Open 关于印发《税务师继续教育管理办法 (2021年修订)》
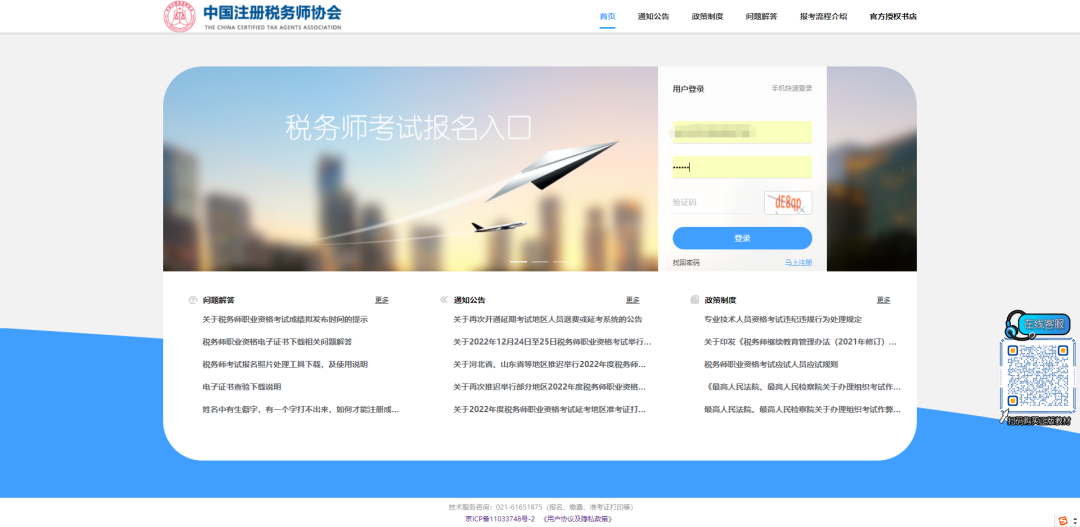The height and width of the screenshot is (527, 1080). [x=800, y=342]
